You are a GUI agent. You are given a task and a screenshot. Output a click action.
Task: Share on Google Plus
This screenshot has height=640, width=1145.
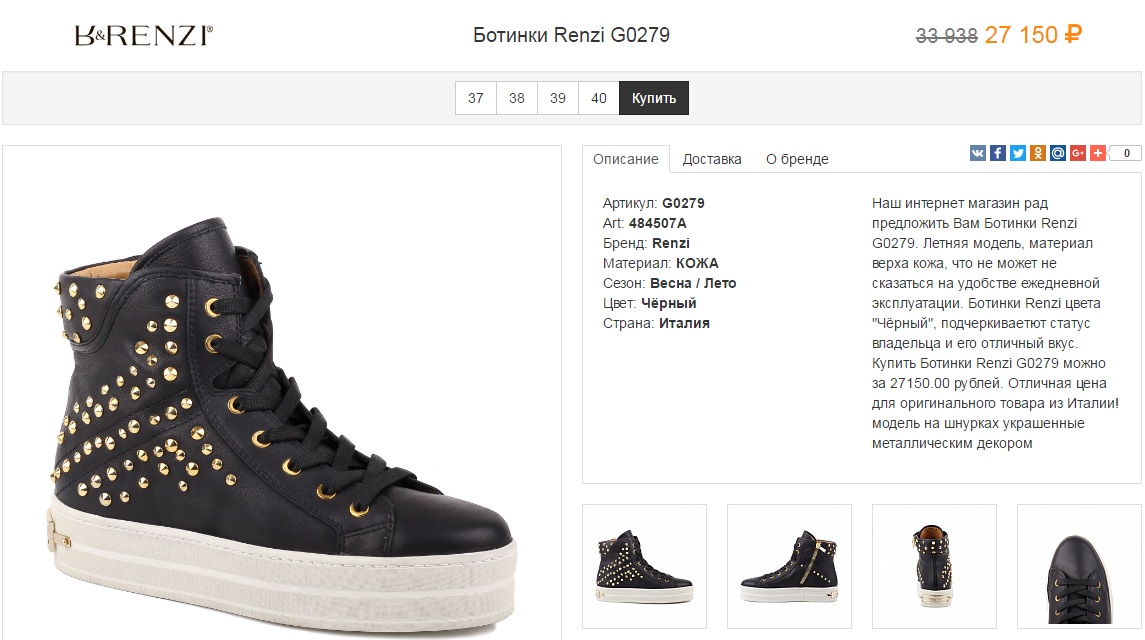point(1077,153)
